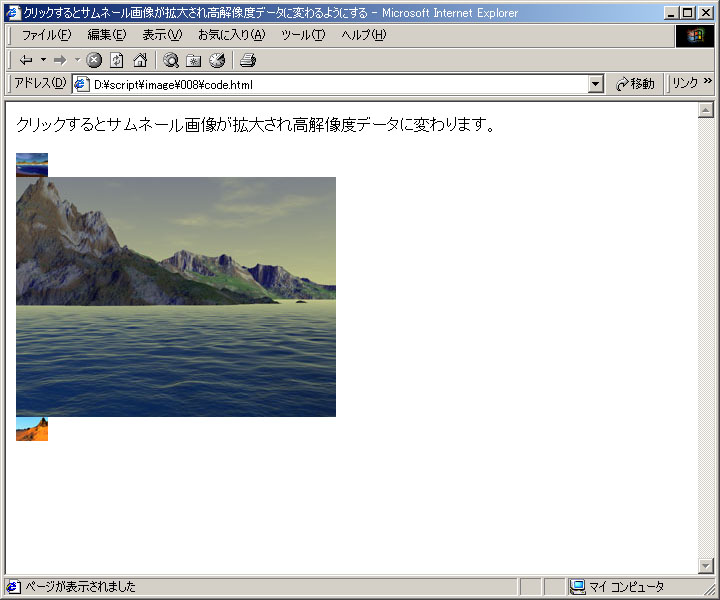Image resolution: width=720 pixels, height=600 pixels.
Task: Open the ツール(T) menu
Action: click(x=303, y=35)
